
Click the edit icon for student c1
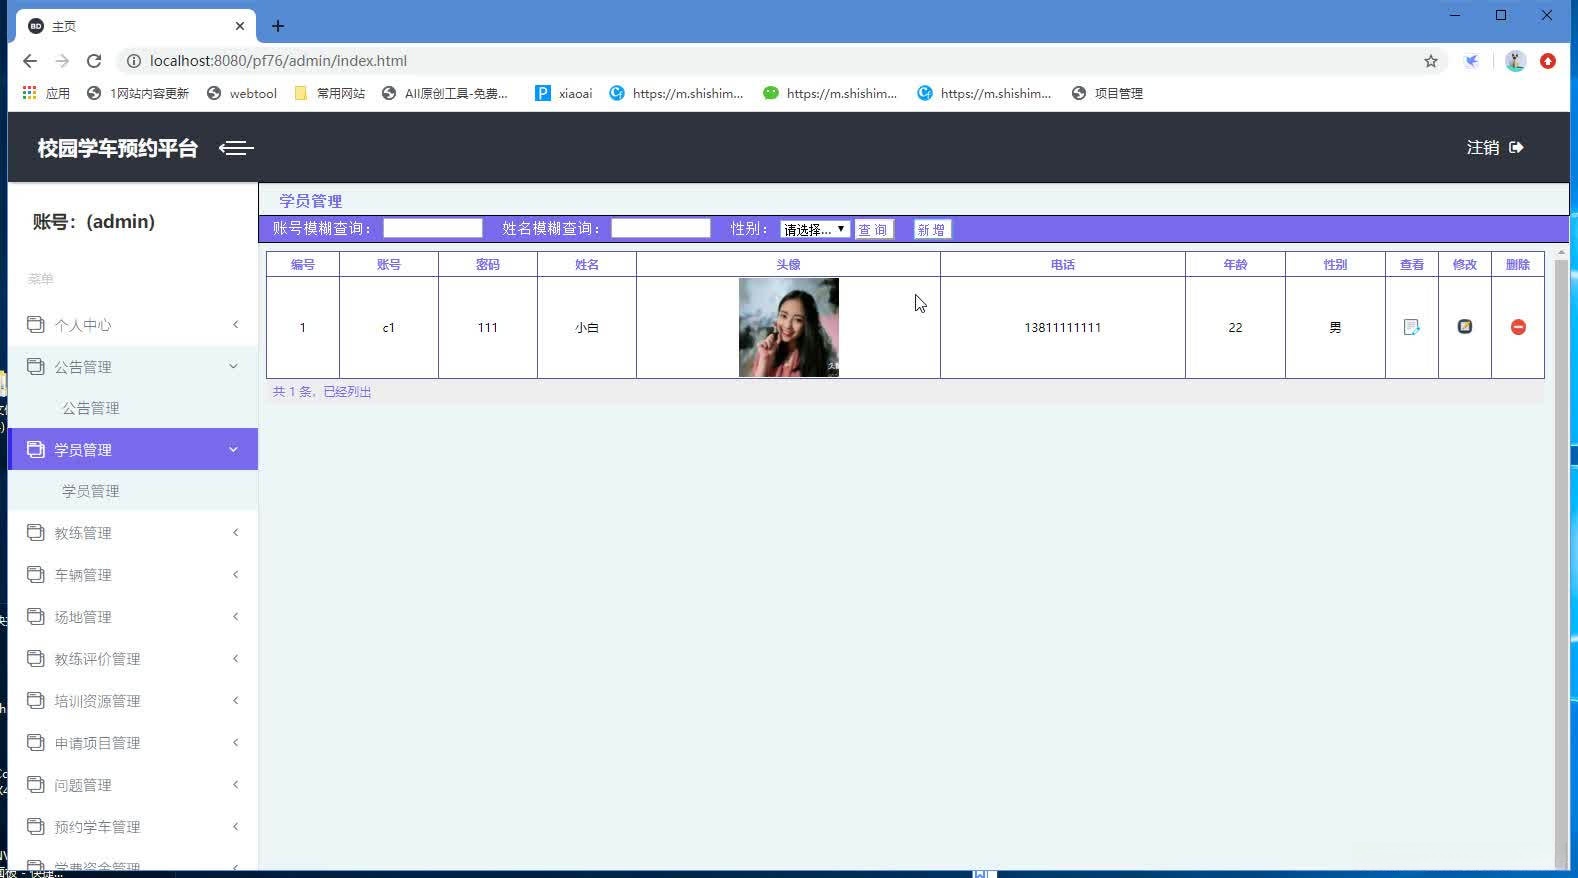click(1464, 326)
